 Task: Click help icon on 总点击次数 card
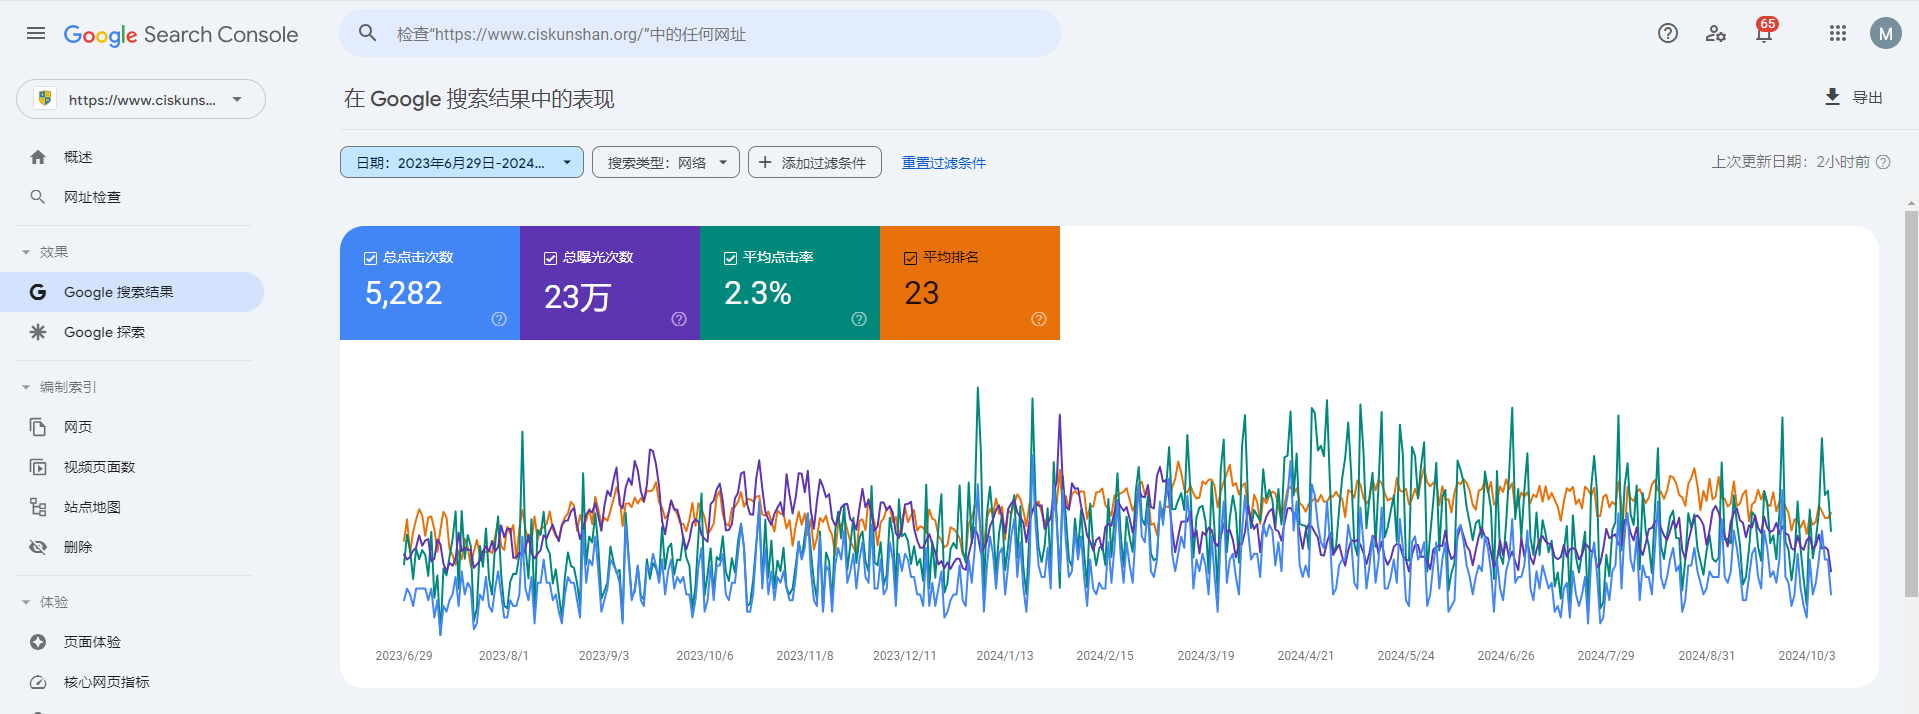(499, 319)
